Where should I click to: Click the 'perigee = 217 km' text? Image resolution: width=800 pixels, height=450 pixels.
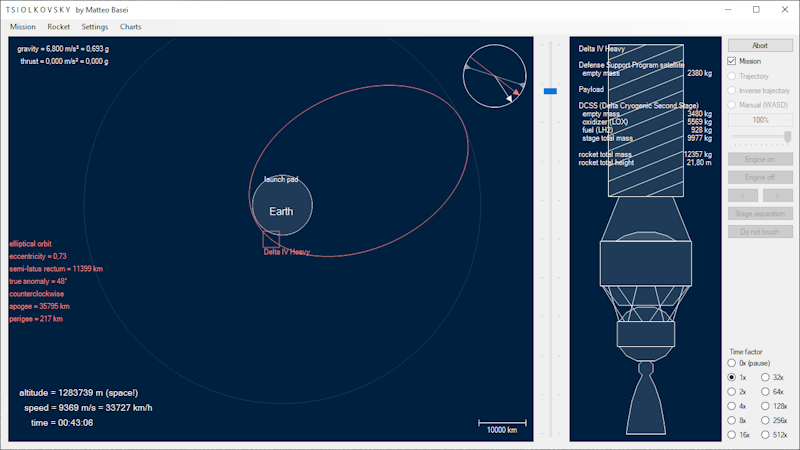click(x=36, y=319)
